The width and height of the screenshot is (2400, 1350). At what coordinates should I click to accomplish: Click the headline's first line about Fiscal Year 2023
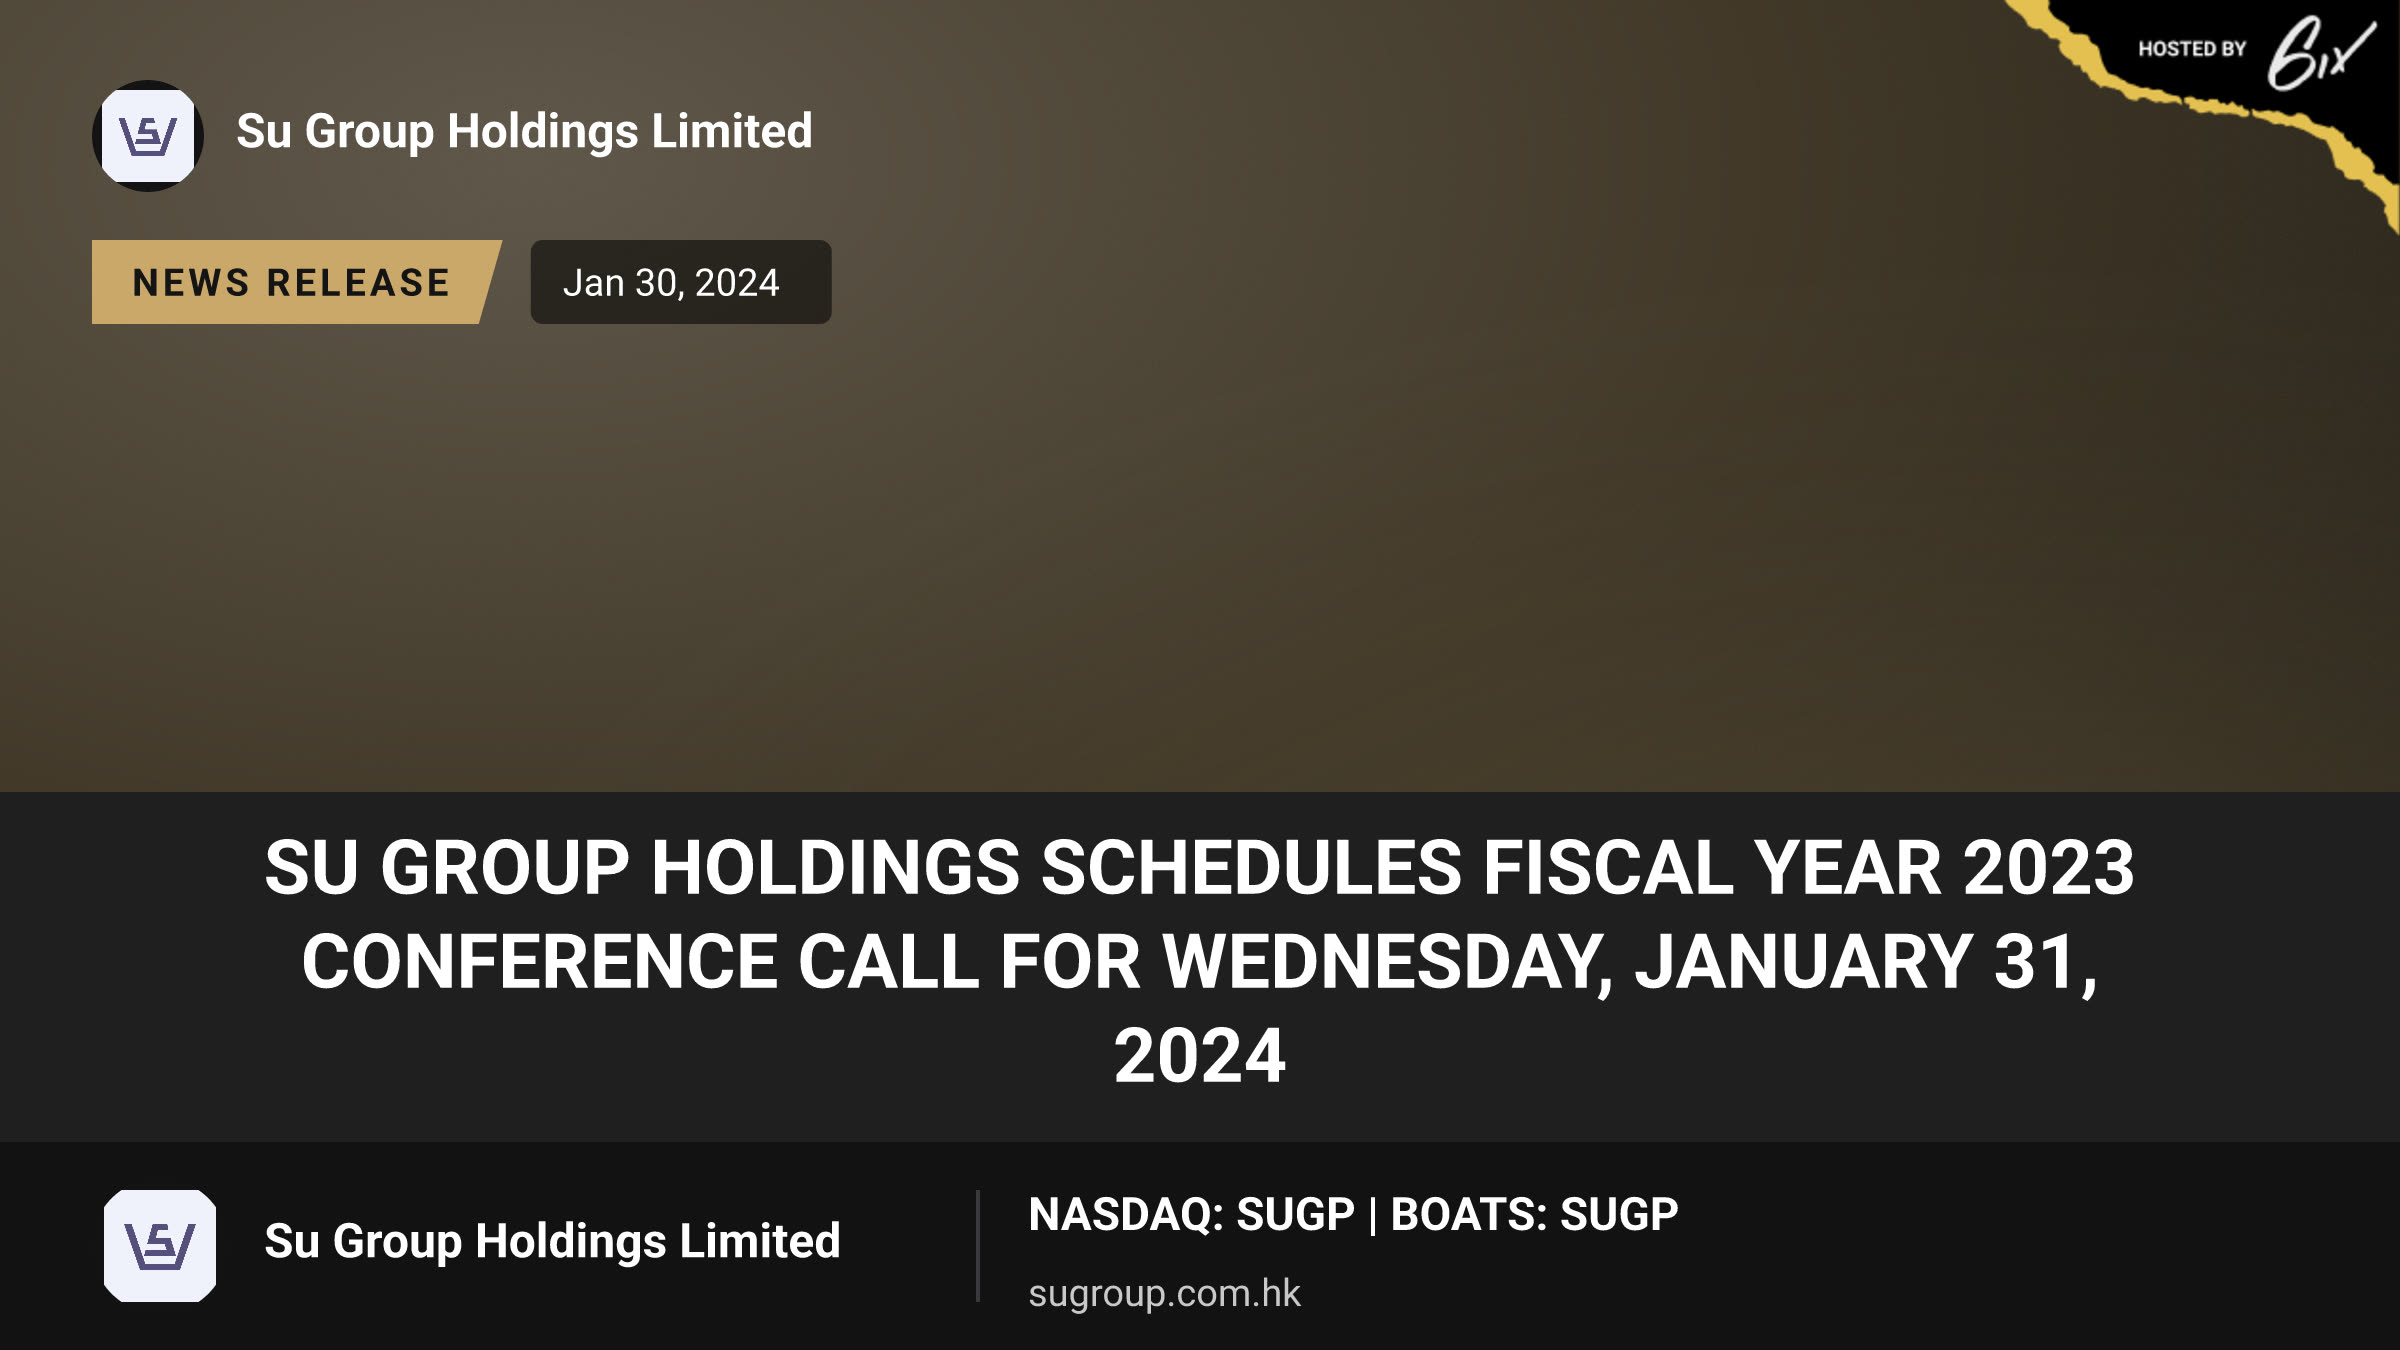click(1200, 867)
